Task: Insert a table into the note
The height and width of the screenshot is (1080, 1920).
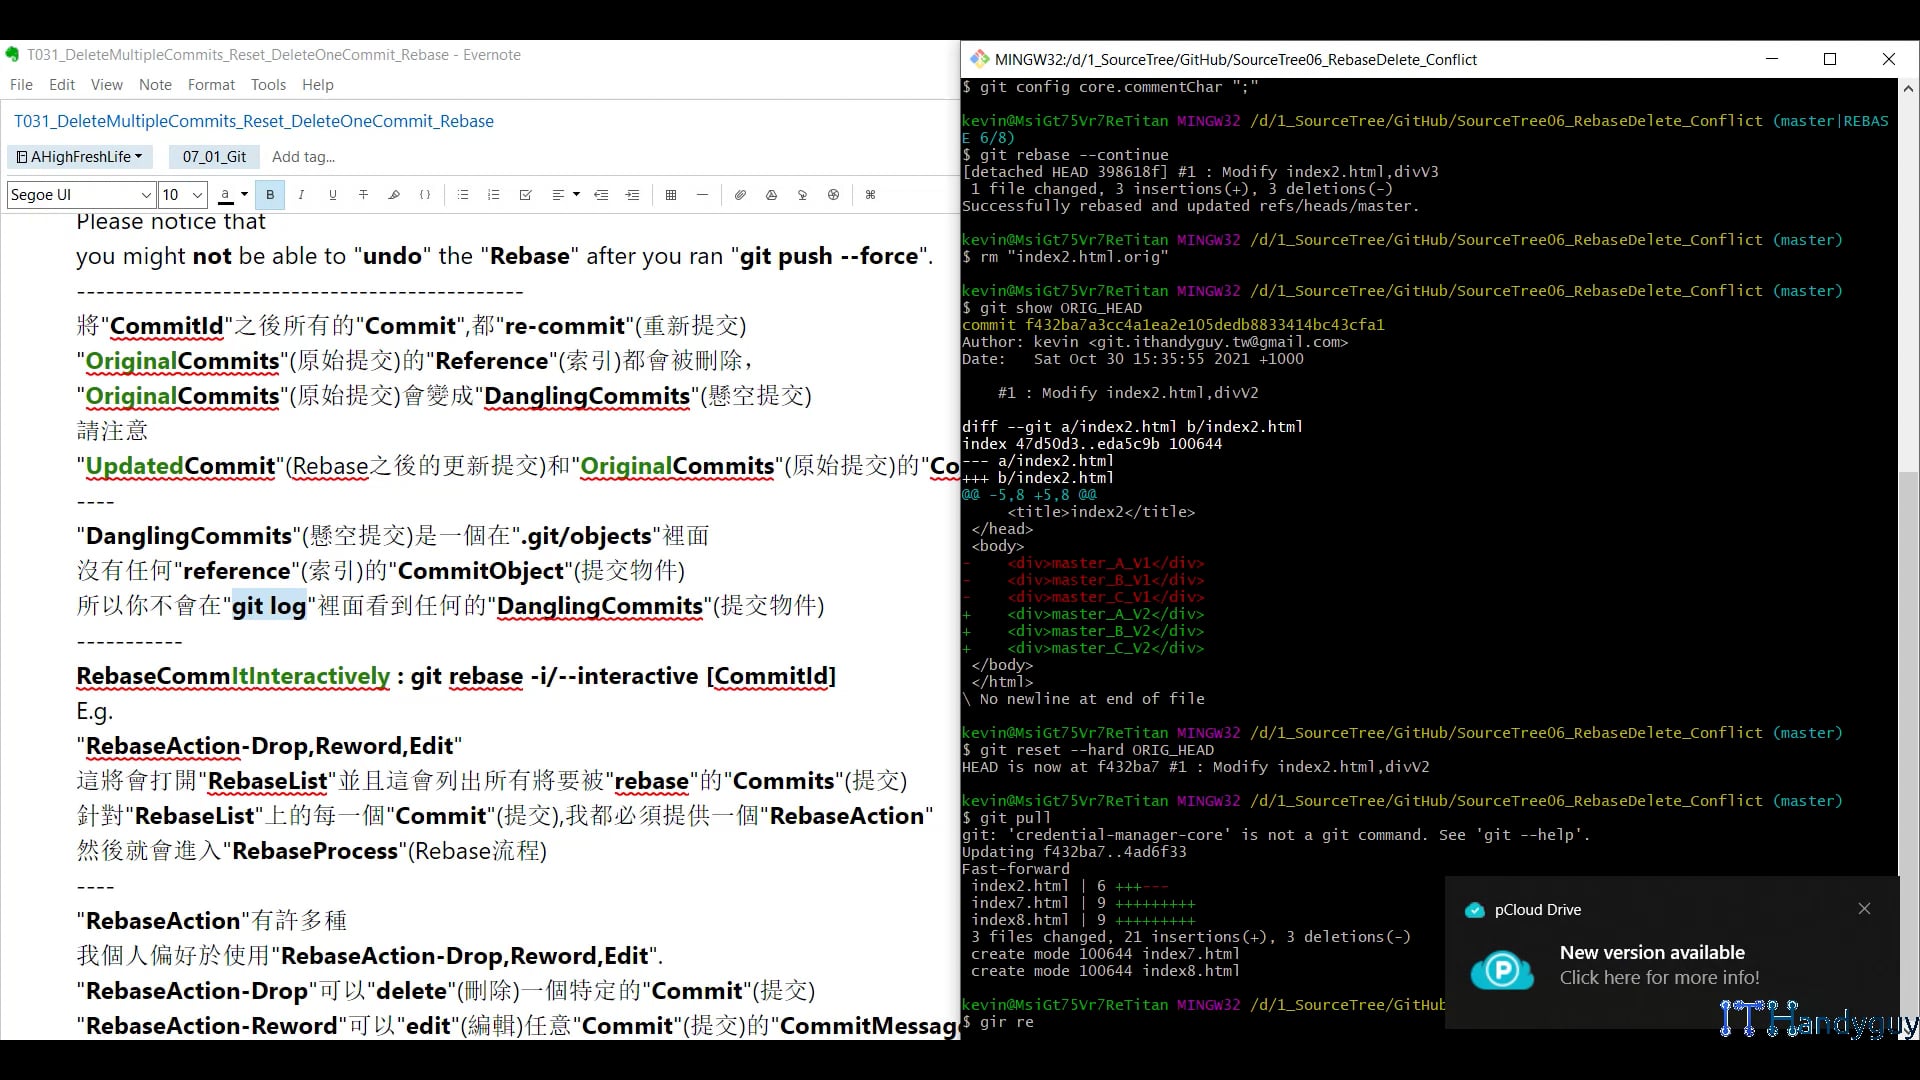Action: coord(670,194)
